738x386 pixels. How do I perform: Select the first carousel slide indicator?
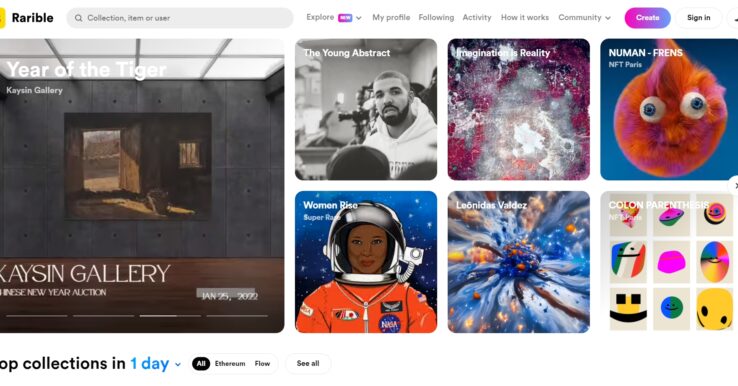coord(37,316)
